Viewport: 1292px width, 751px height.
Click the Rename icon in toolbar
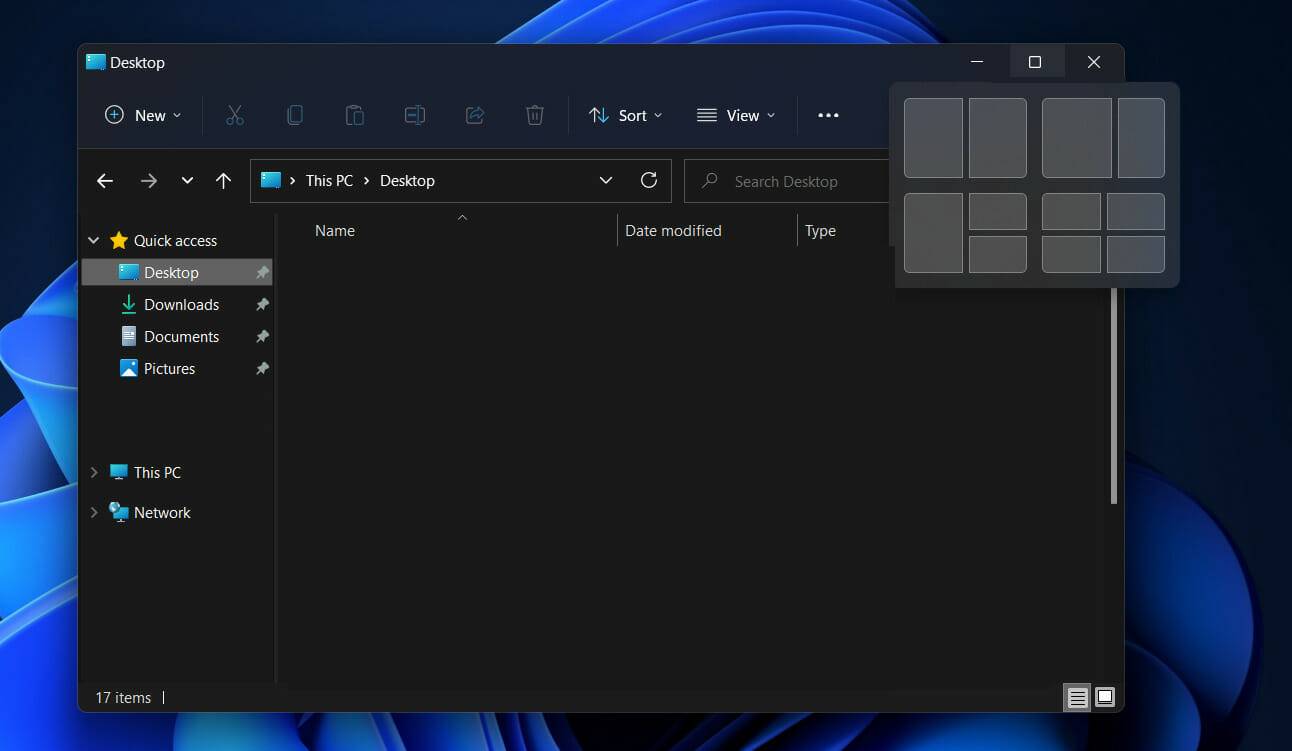pyautogui.click(x=415, y=115)
